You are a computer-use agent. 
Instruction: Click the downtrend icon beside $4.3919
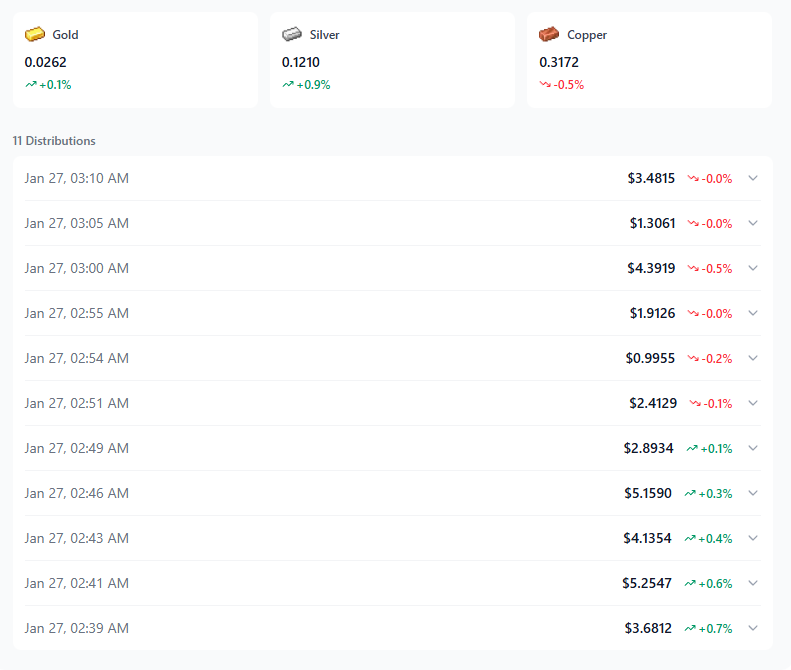pyautogui.click(x=693, y=268)
